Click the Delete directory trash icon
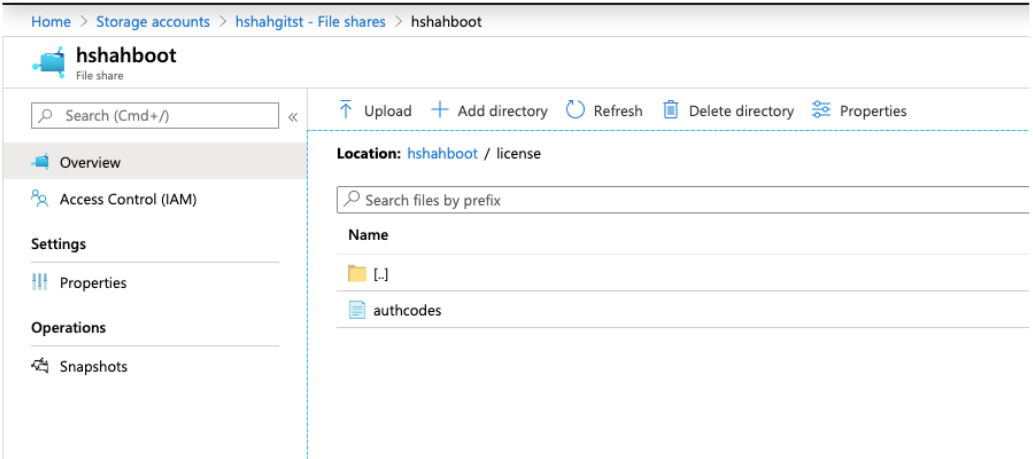Screen dimensions: 1033x459 point(671,110)
